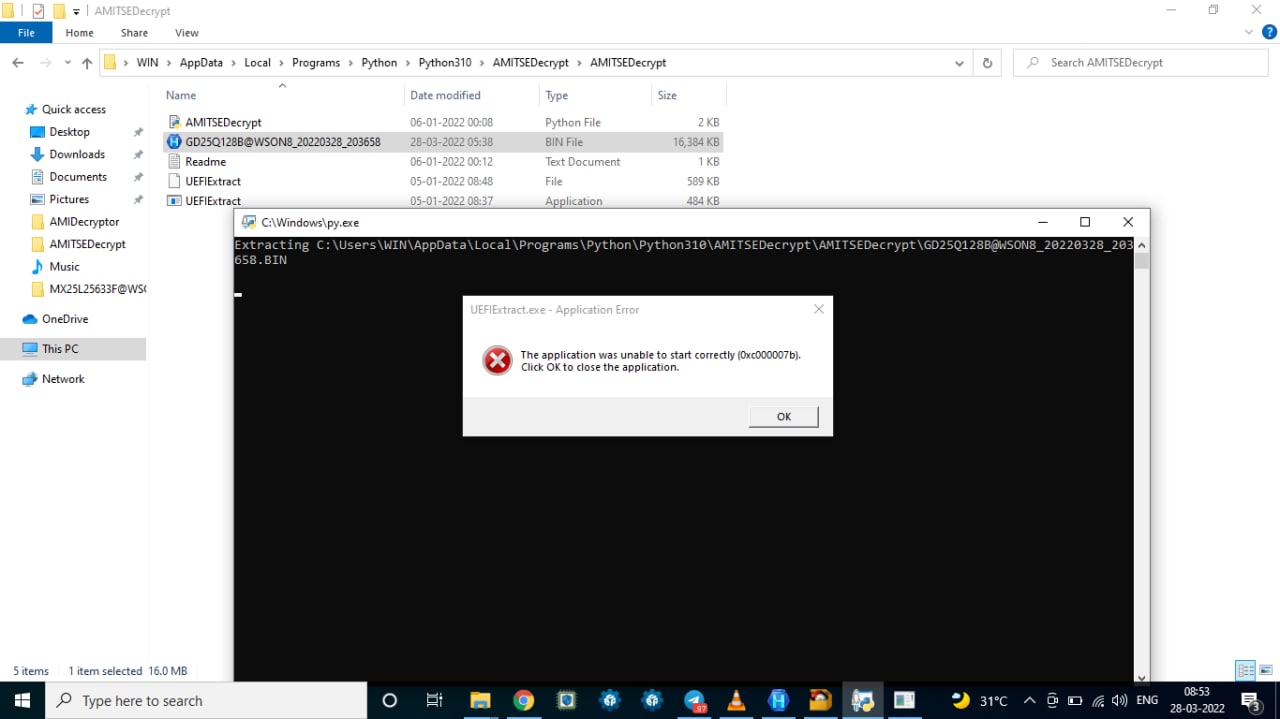Select the Readme text document
Viewport: 1280px width, 719px height.
tap(443, 161)
